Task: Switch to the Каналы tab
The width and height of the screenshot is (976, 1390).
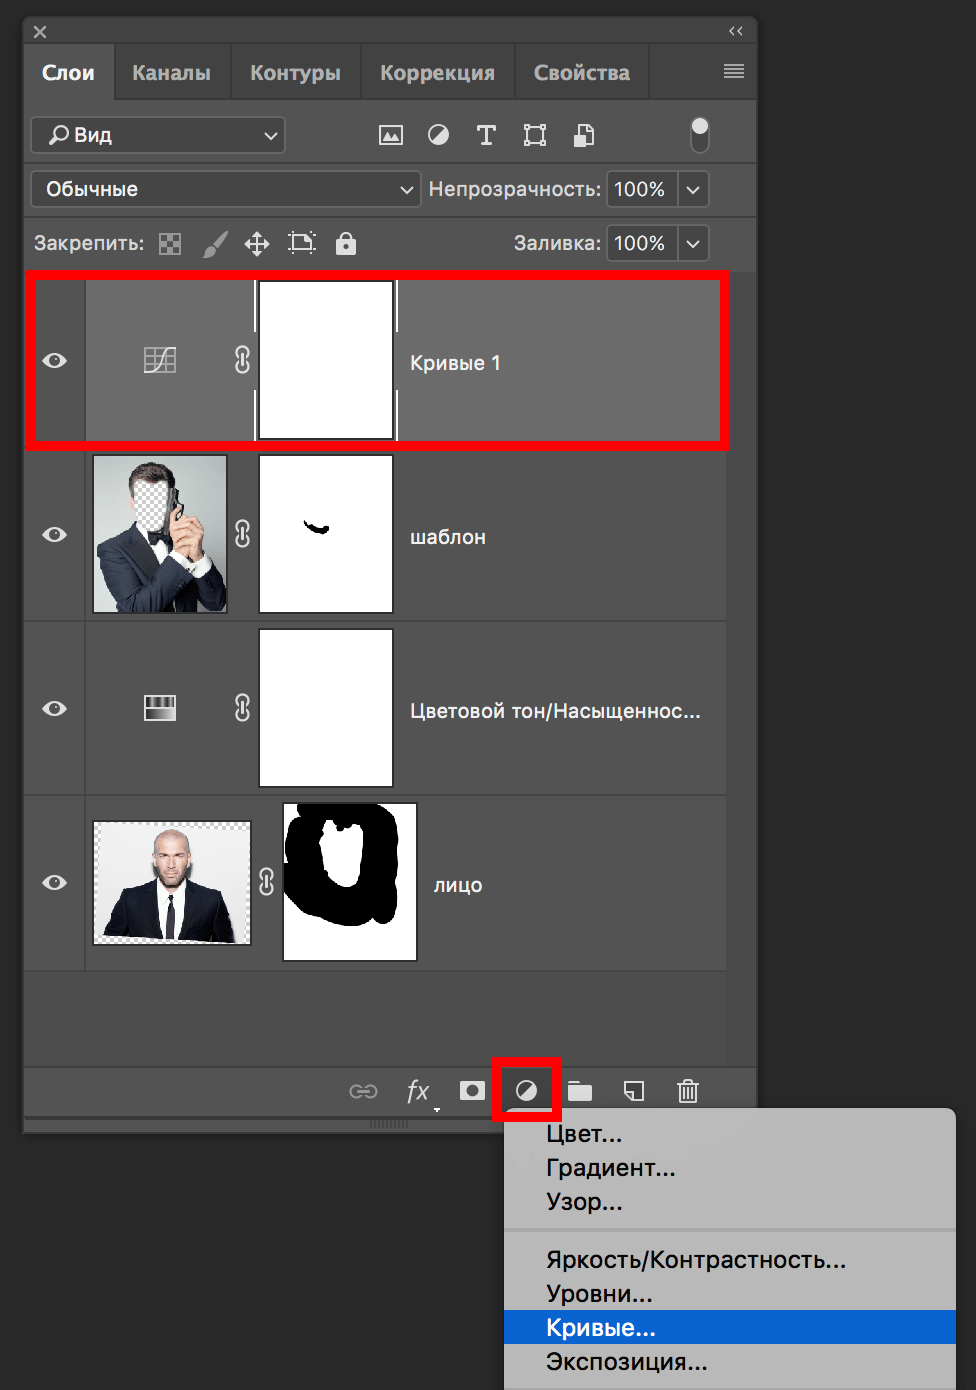Action: pyautogui.click(x=171, y=73)
